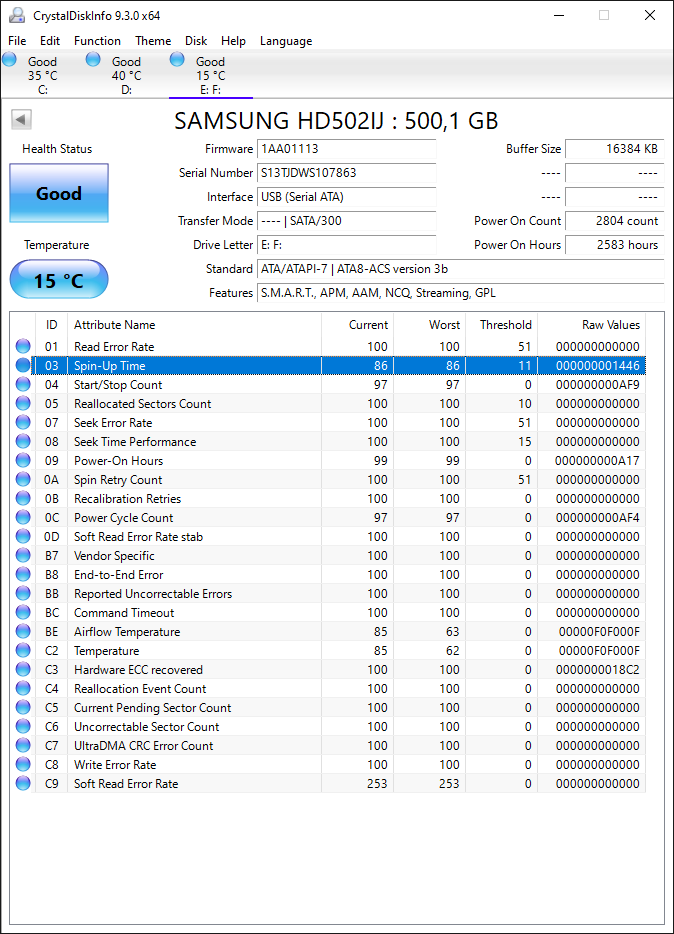The image size is (674, 934).
Task: Click the Serial Number field S13TJDWS107863
Action: click(347, 173)
